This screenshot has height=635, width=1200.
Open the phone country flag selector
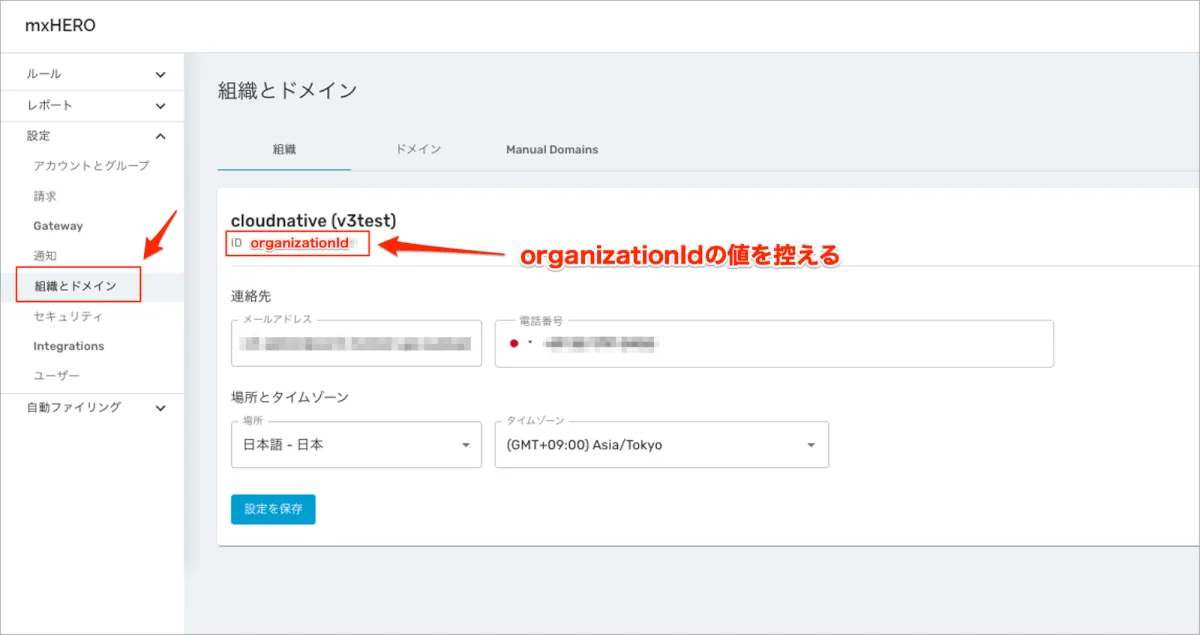pos(520,343)
